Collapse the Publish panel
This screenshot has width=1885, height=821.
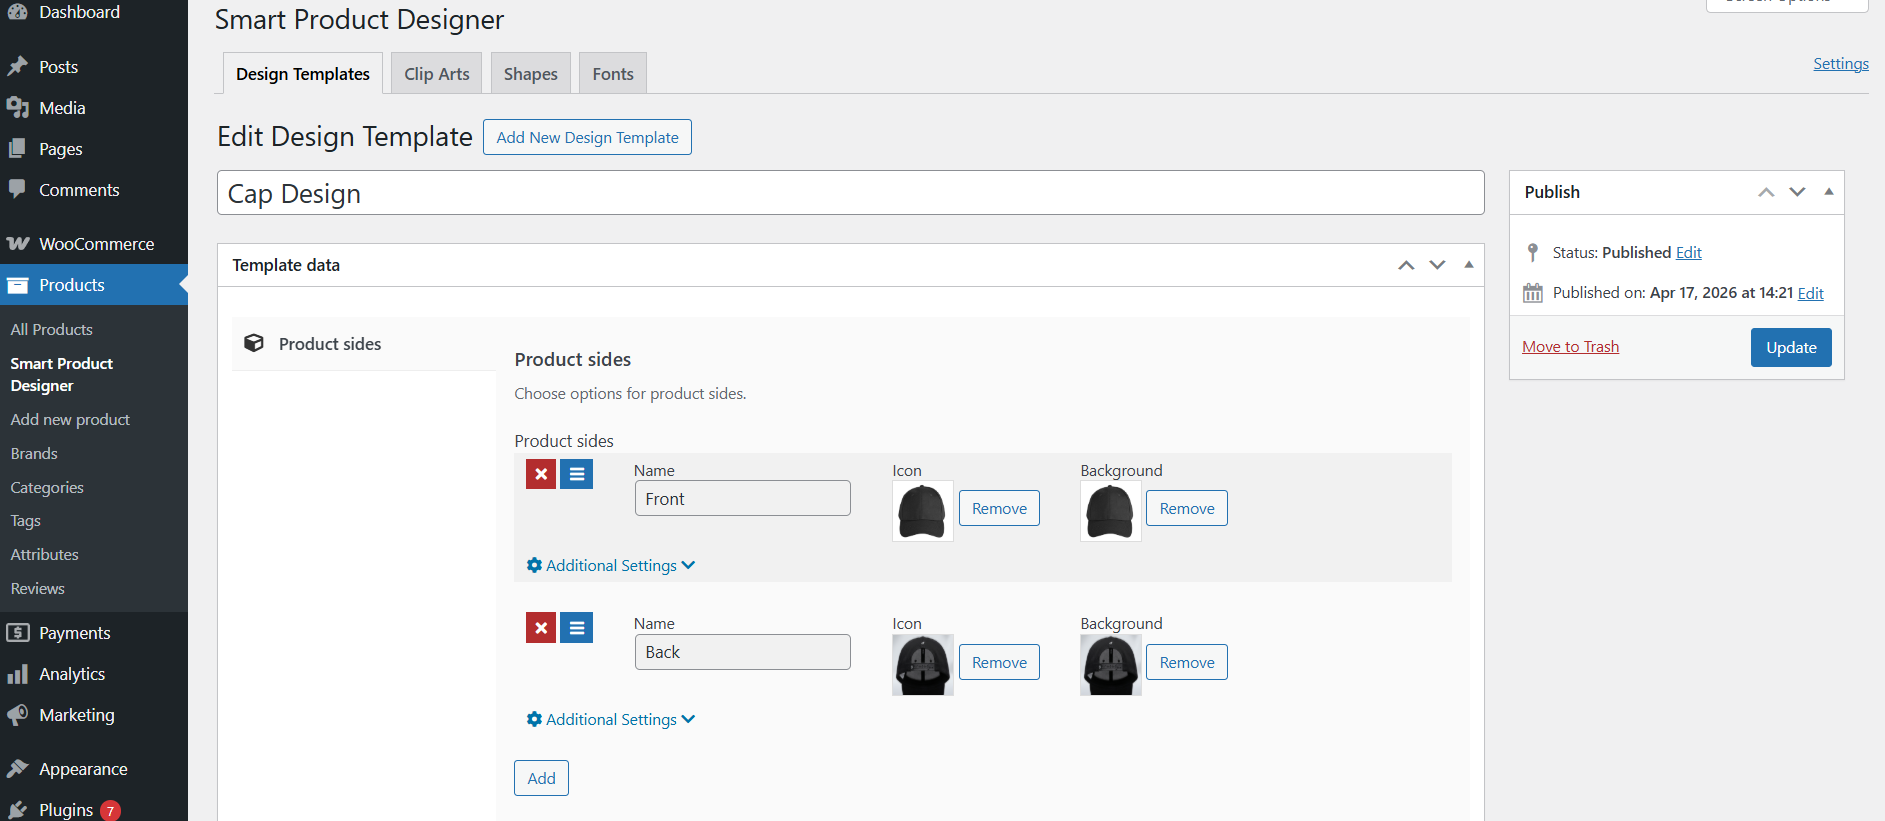[1829, 192]
